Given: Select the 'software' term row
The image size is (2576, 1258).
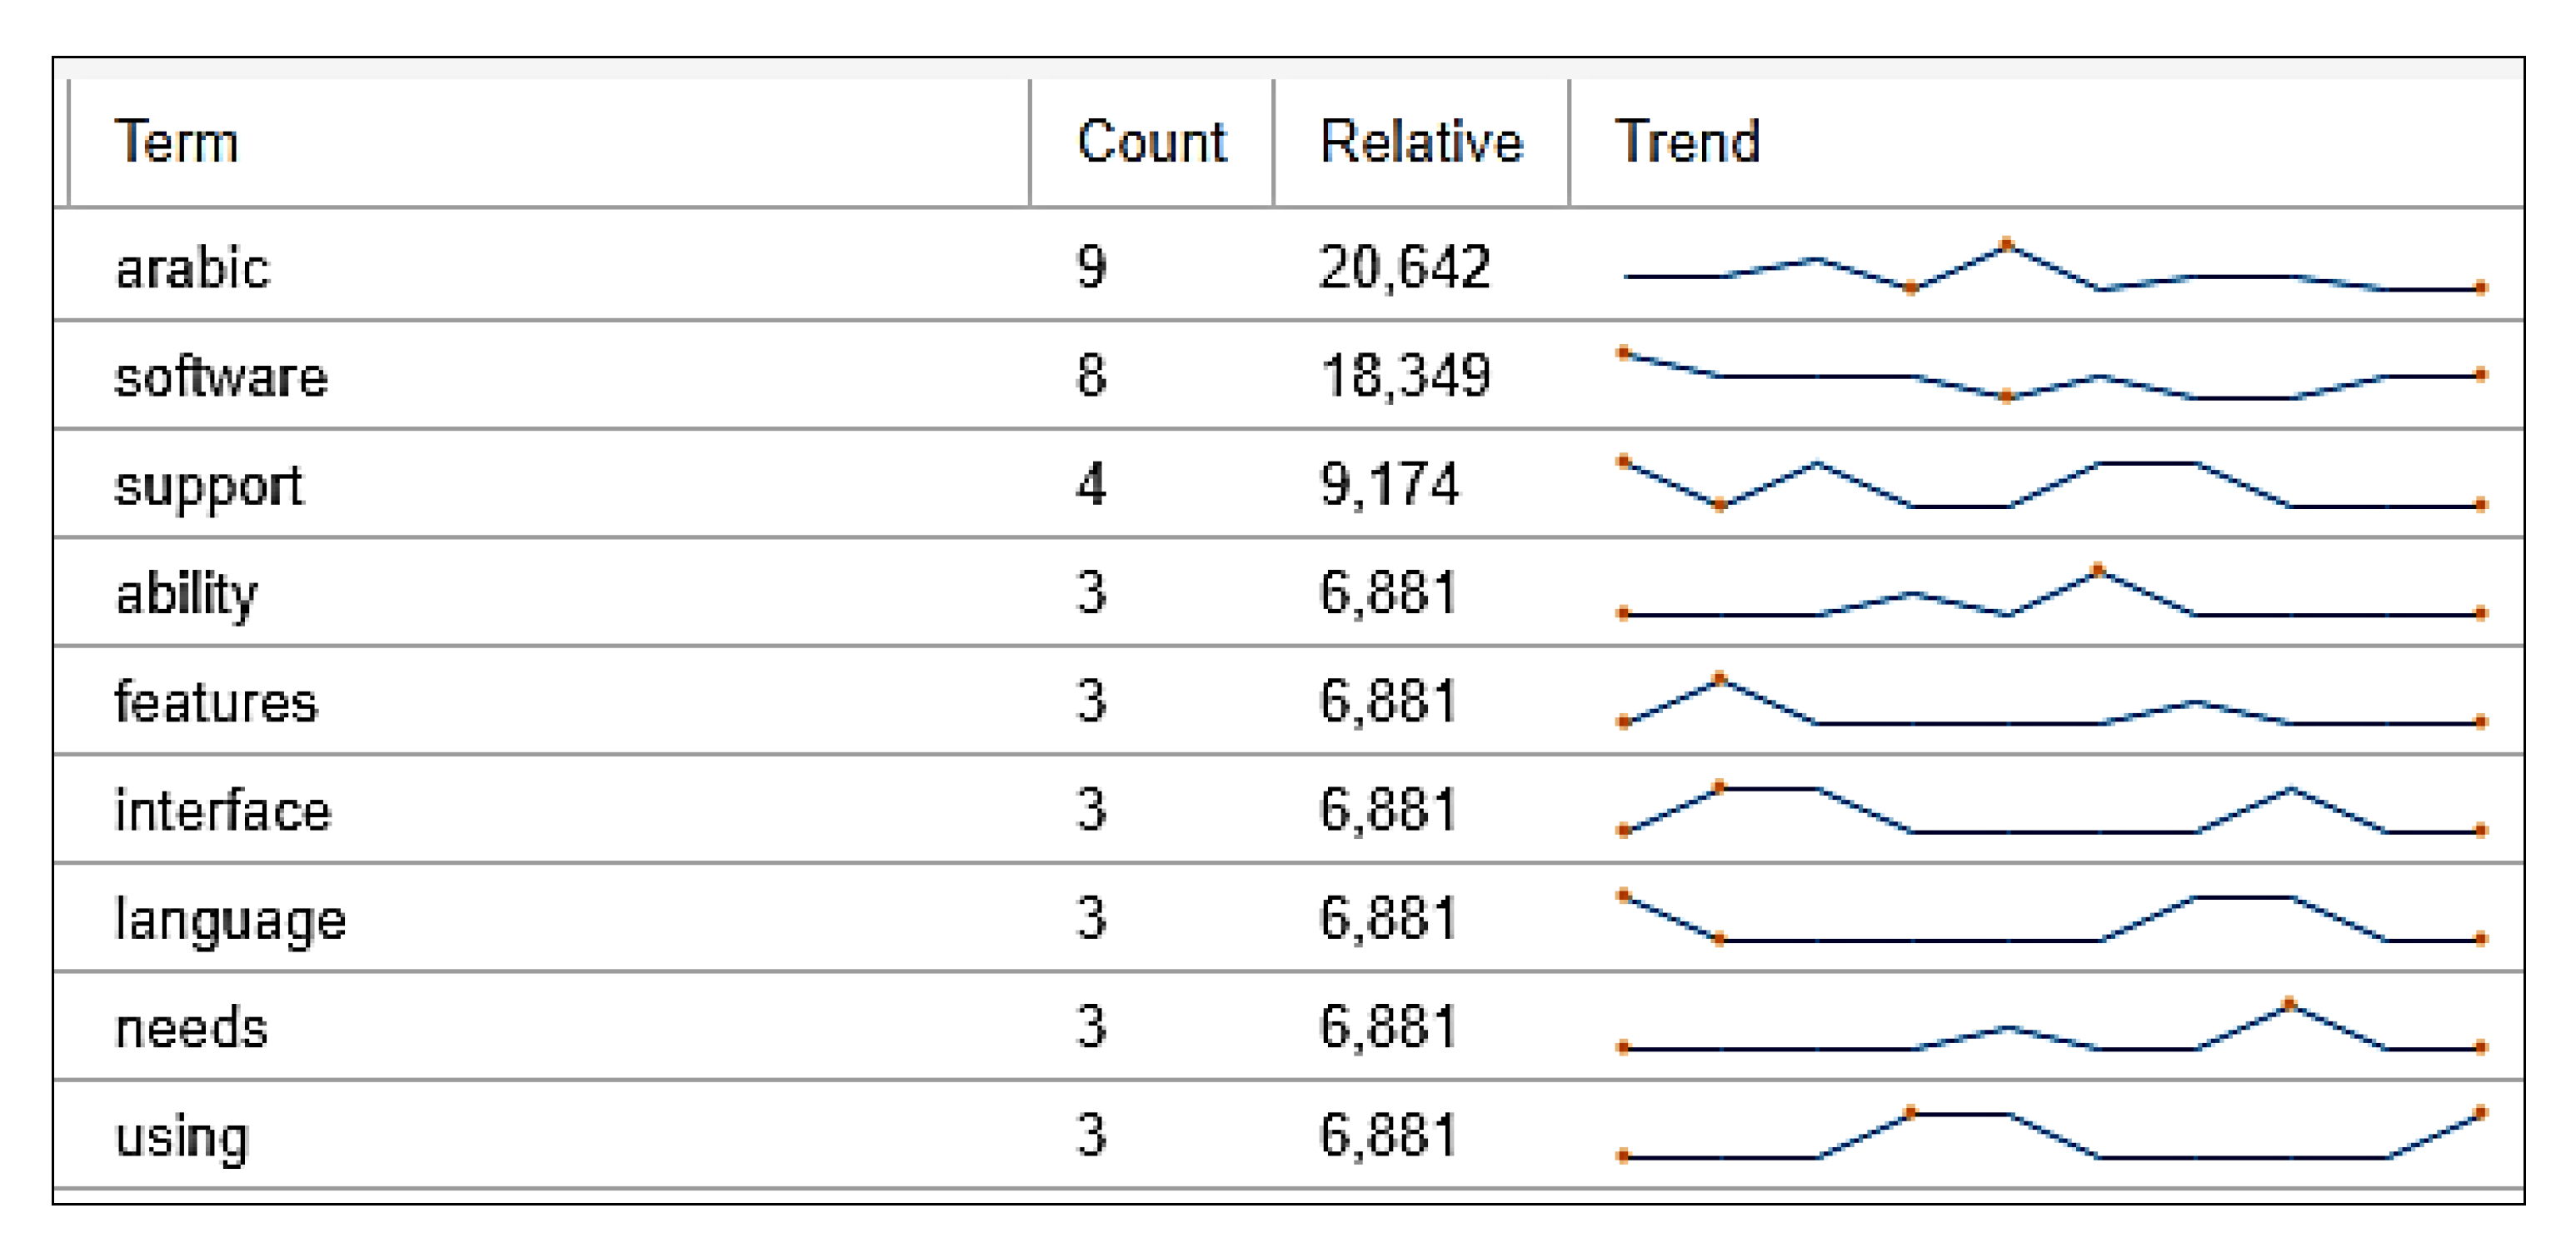Looking at the screenshot, I should [x=221, y=377].
